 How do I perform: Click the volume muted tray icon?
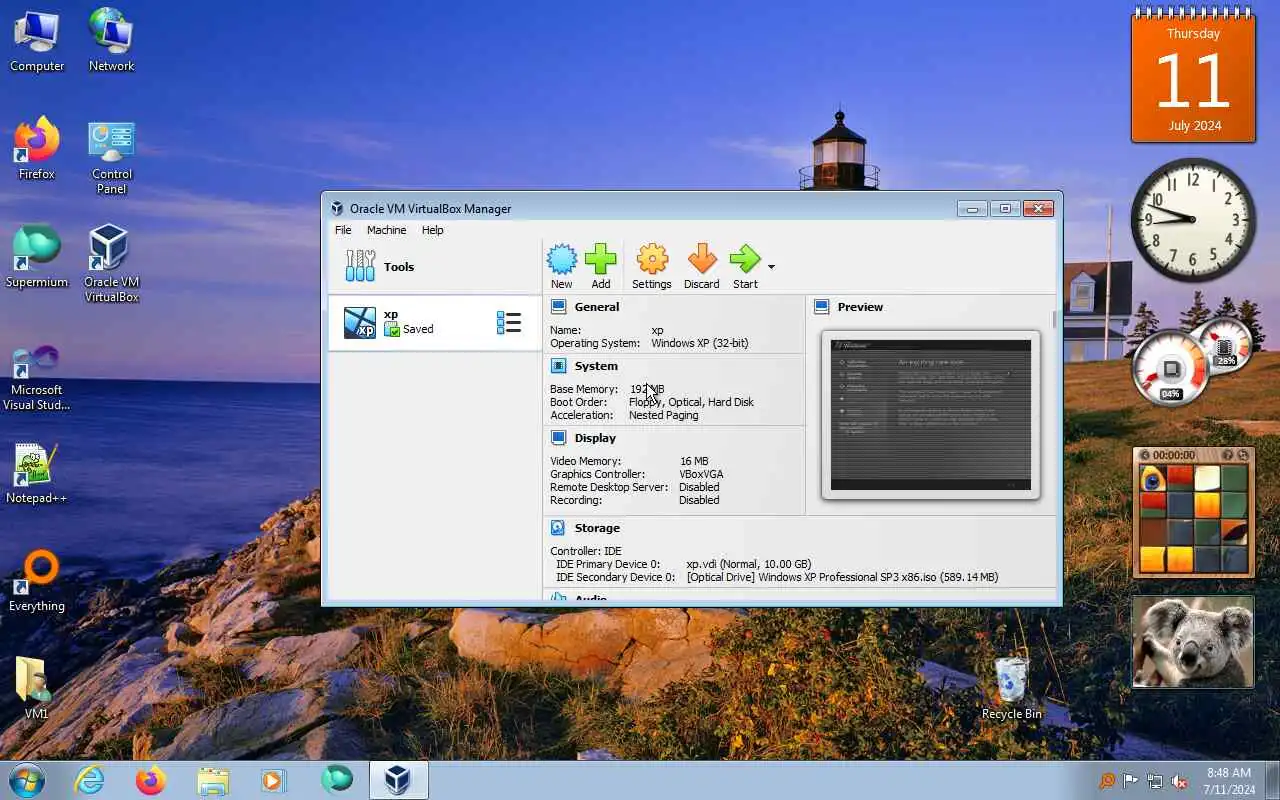coord(1179,781)
